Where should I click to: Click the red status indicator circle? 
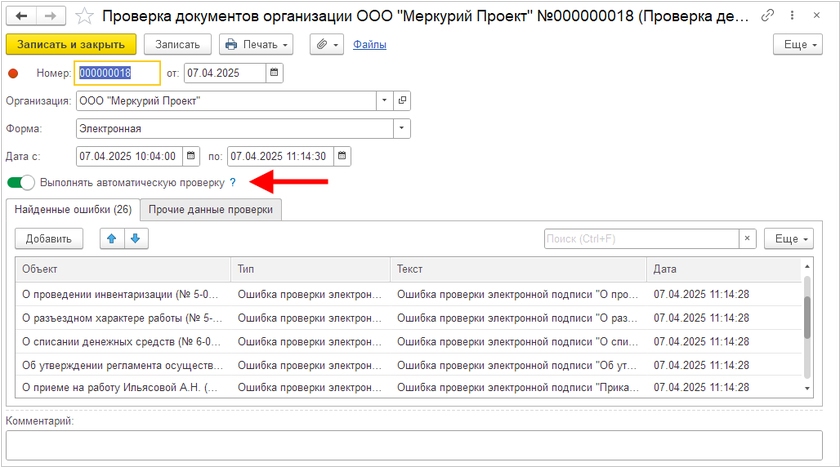(13, 73)
